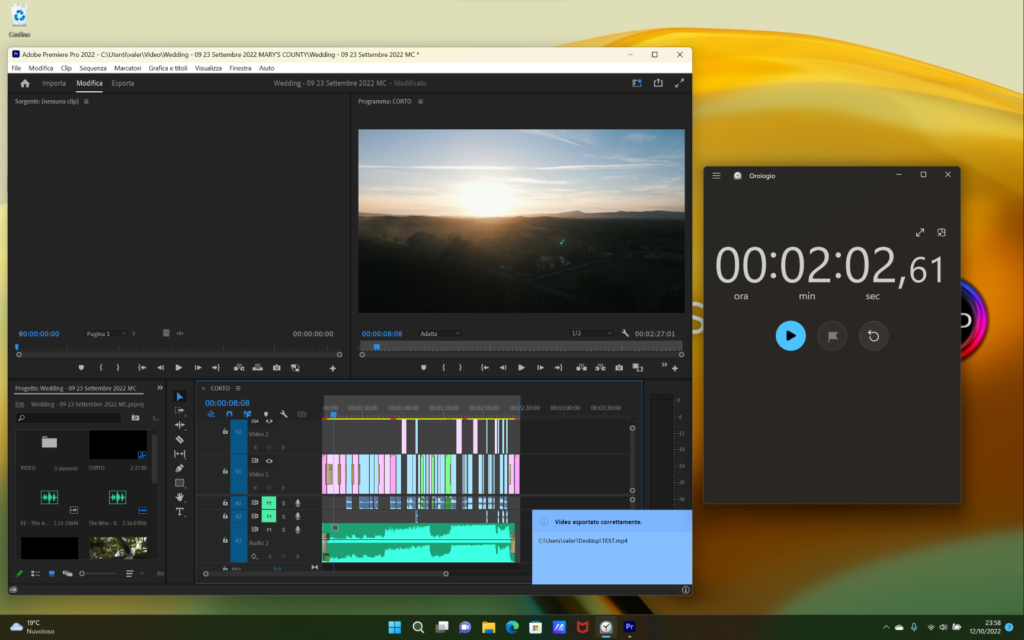The image size is (1024, 640).
Task: Export frame with Program monitor camera icon
Action: (x=619, y=368)
